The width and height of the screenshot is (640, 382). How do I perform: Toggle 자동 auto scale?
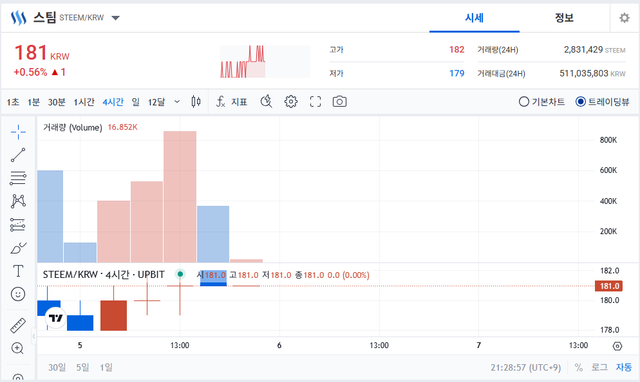(x=624, y=367)
